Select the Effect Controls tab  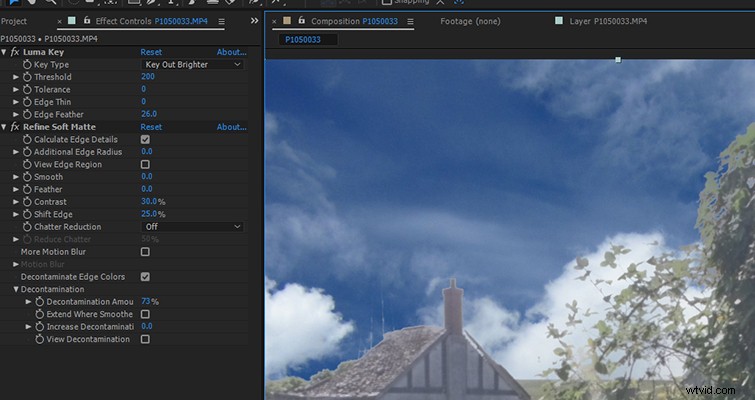click(x=152, y=21)
